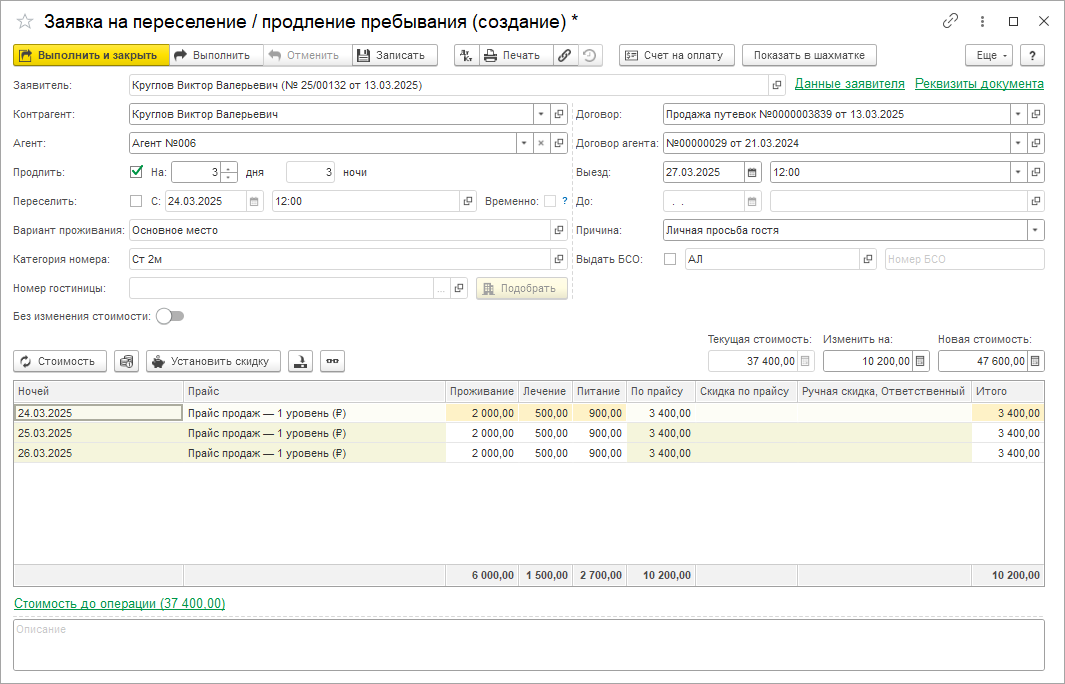
Task: Click the favorite star icon in title
Action: (x=25, y=21)
